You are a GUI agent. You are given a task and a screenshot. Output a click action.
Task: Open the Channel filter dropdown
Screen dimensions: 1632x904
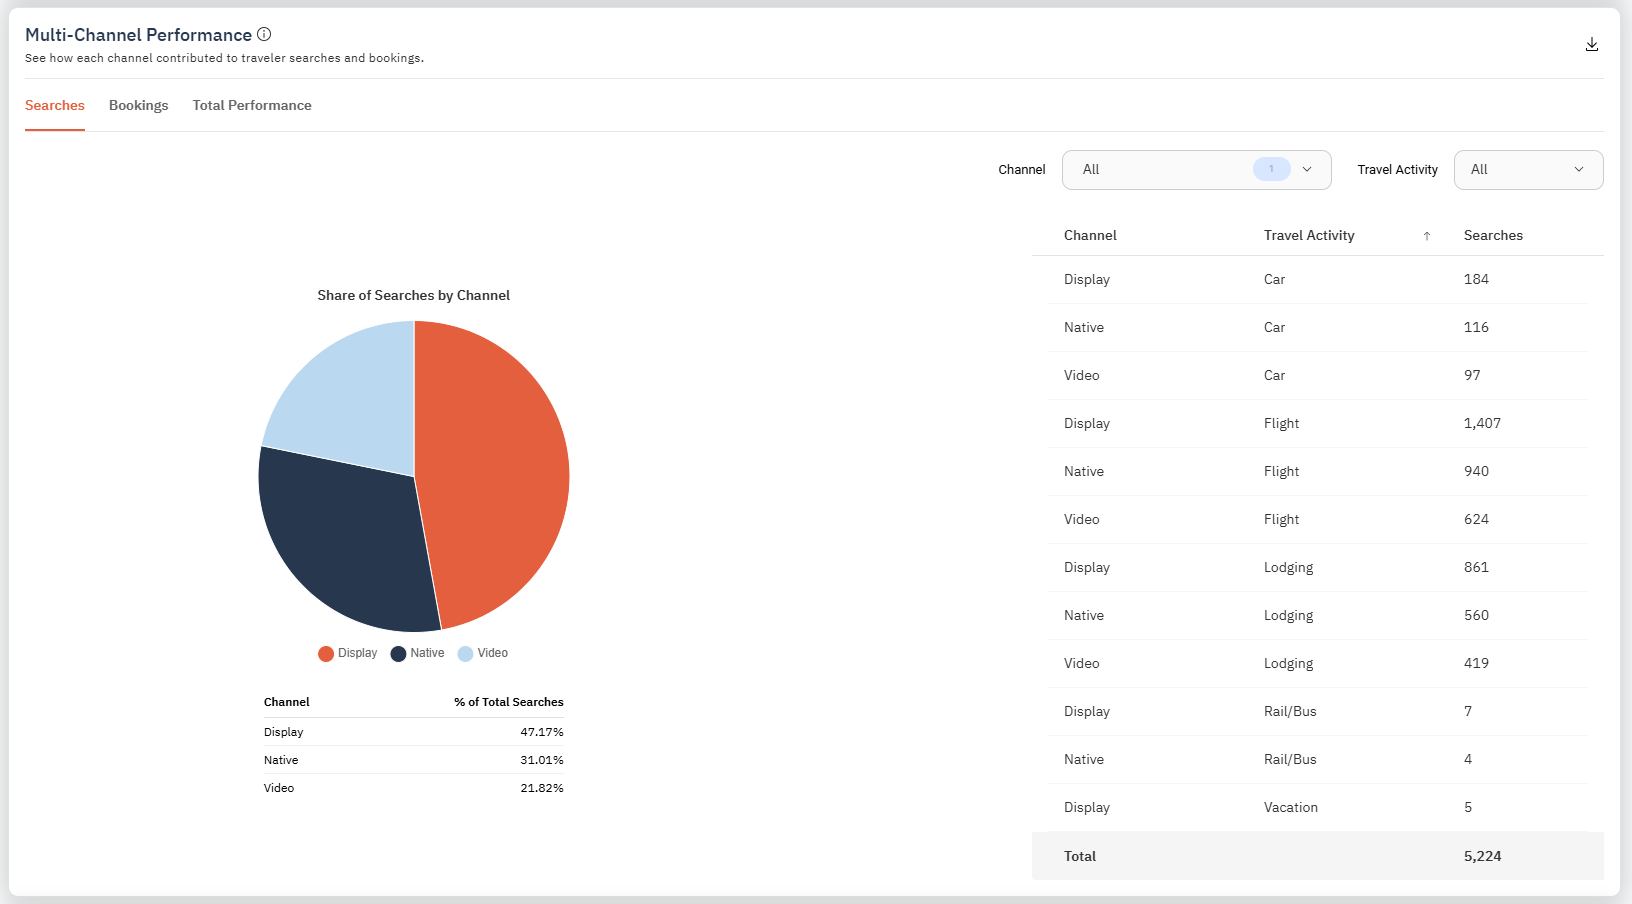tap(1195, 170)
